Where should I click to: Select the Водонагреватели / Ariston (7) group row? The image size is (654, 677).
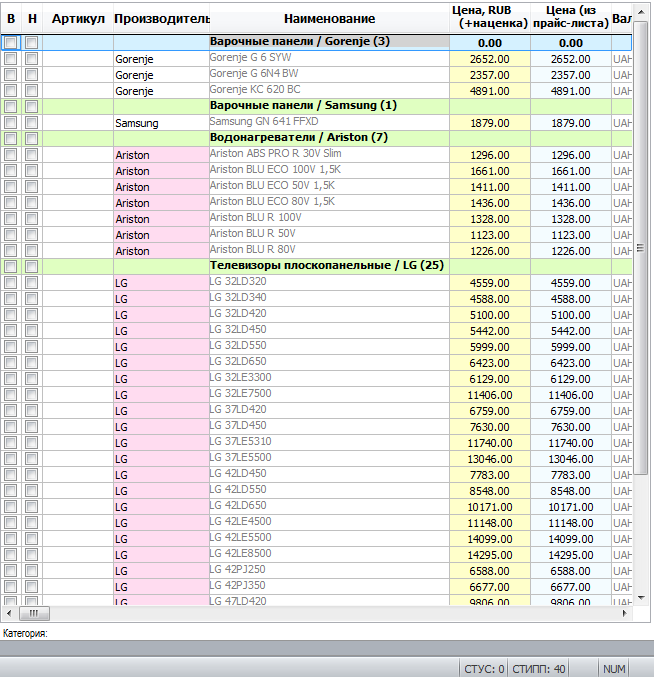[x=316, y=138]
